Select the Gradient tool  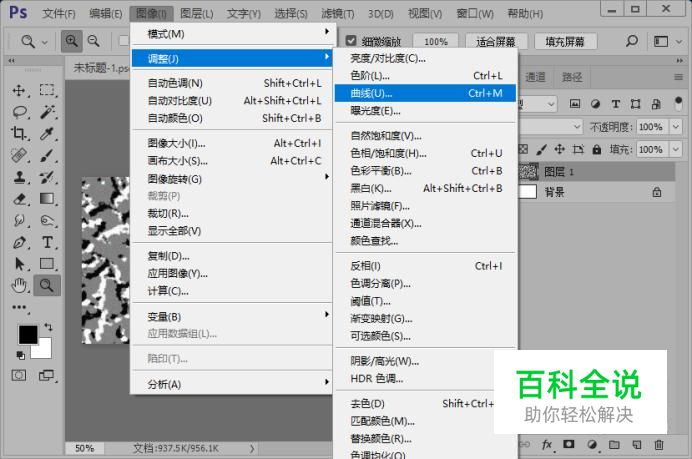[47, 199]
